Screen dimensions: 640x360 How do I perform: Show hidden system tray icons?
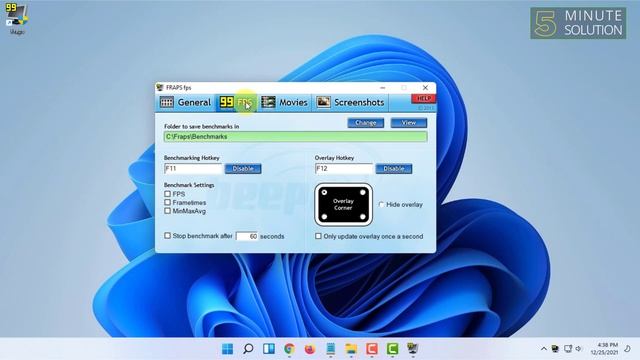point(544,349)
